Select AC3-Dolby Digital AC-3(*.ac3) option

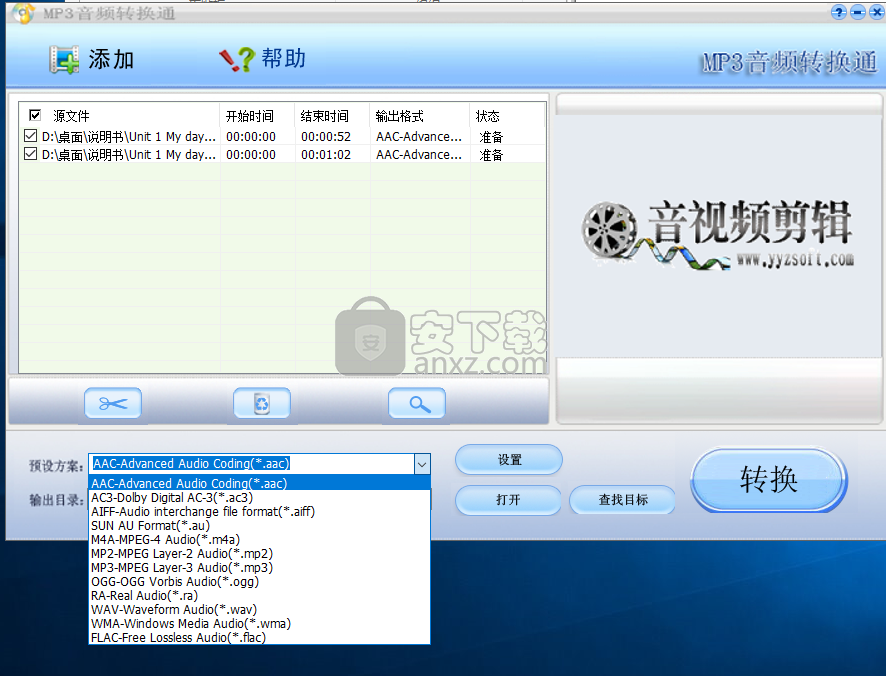[x=260, y=497]
